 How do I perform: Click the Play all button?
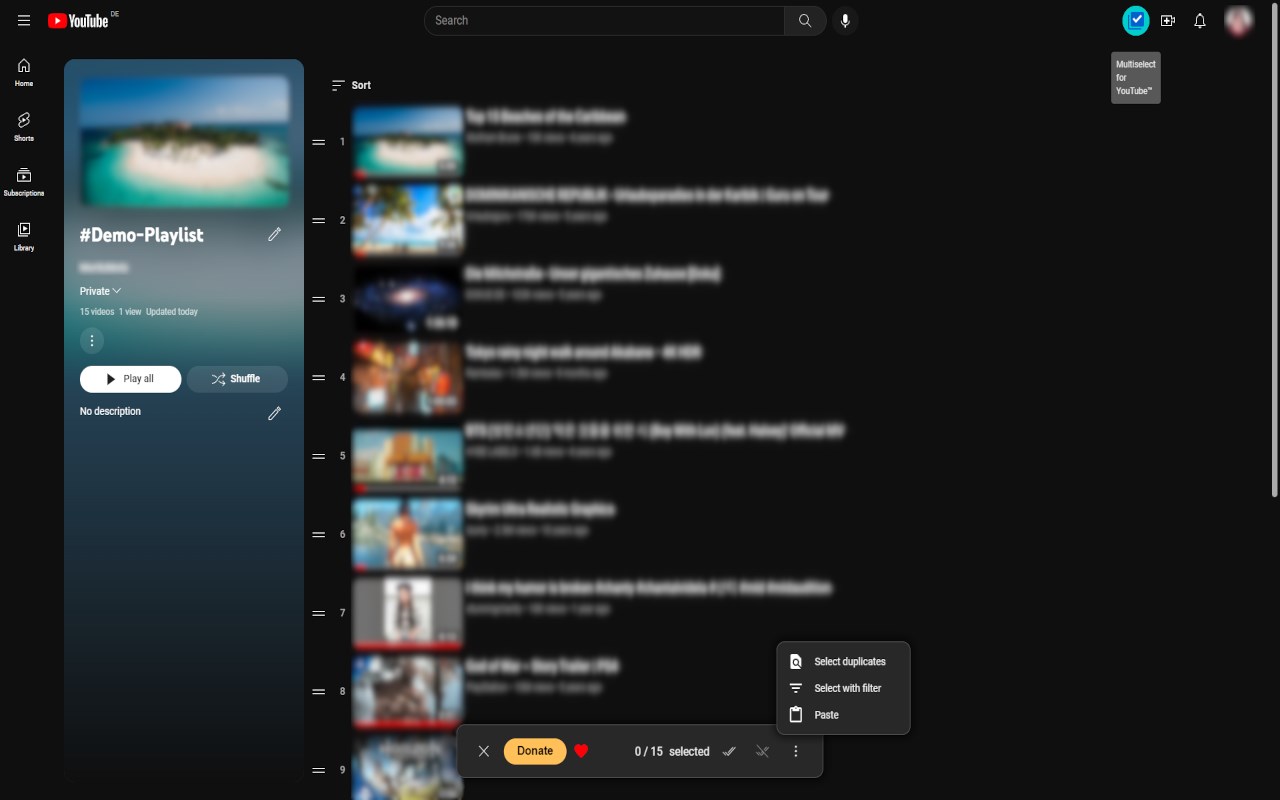tap(130, 379)
